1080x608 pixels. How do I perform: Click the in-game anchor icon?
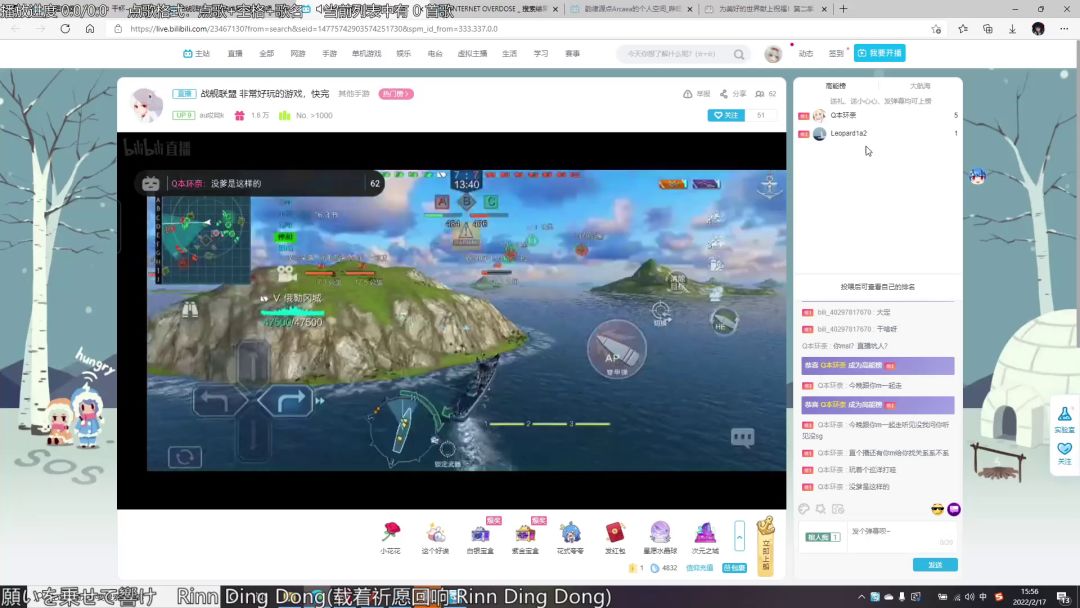tap(769, 187)
